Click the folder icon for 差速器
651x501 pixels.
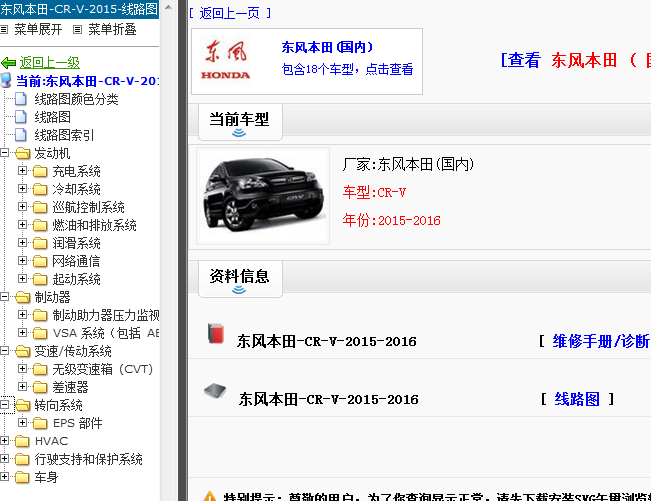pos(40,387)
